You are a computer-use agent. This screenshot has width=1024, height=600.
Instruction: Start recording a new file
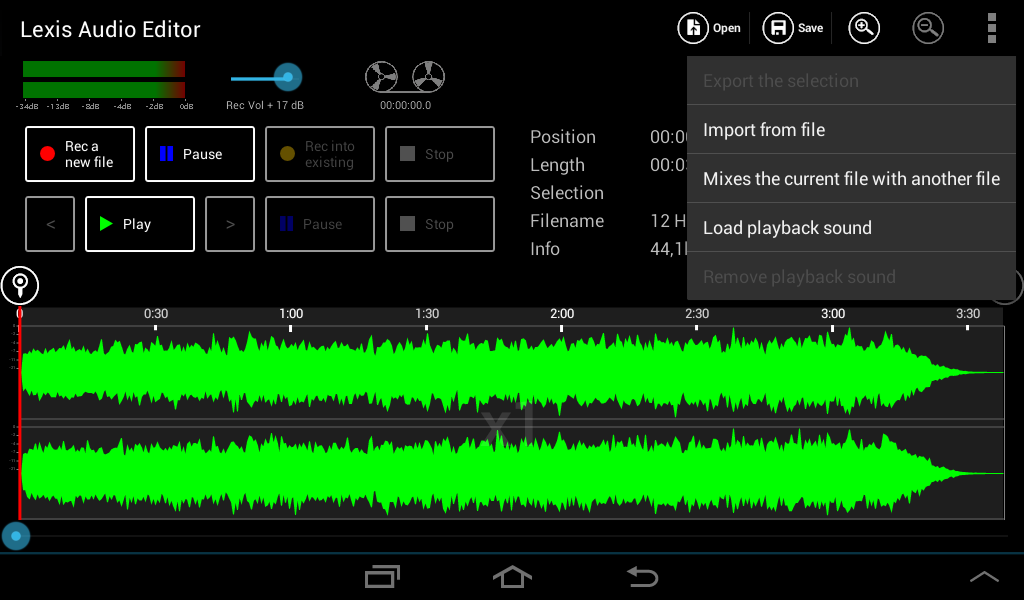pos(80,154)
